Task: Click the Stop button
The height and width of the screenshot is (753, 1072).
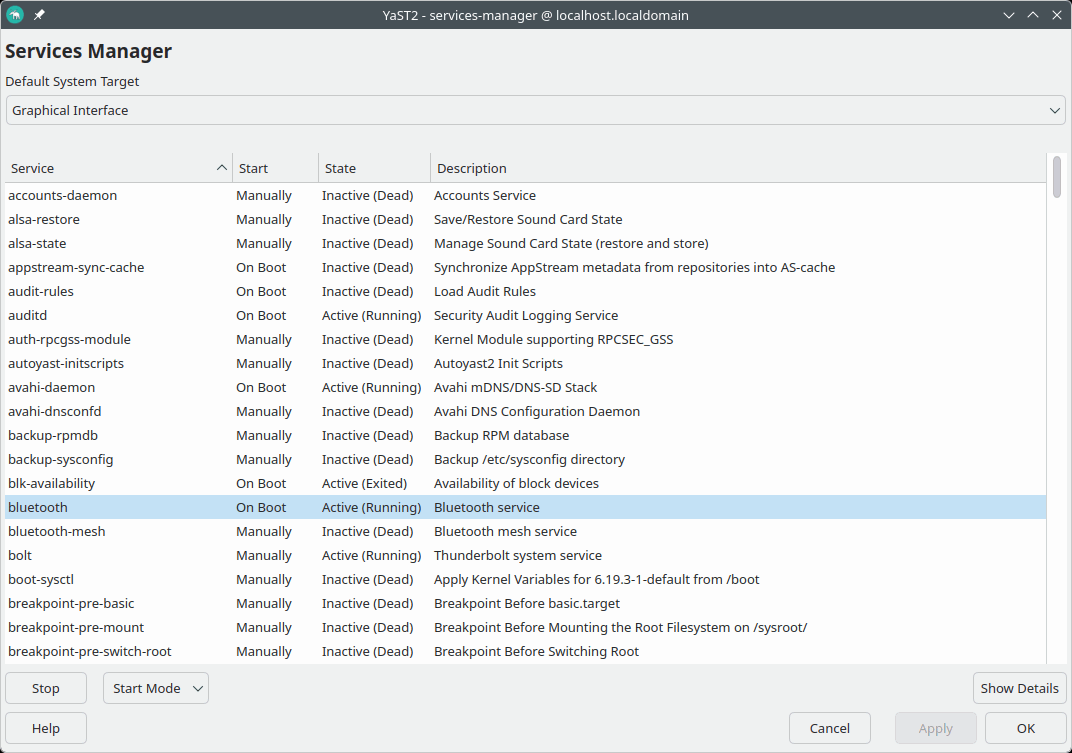Action: tap(46, 688)
